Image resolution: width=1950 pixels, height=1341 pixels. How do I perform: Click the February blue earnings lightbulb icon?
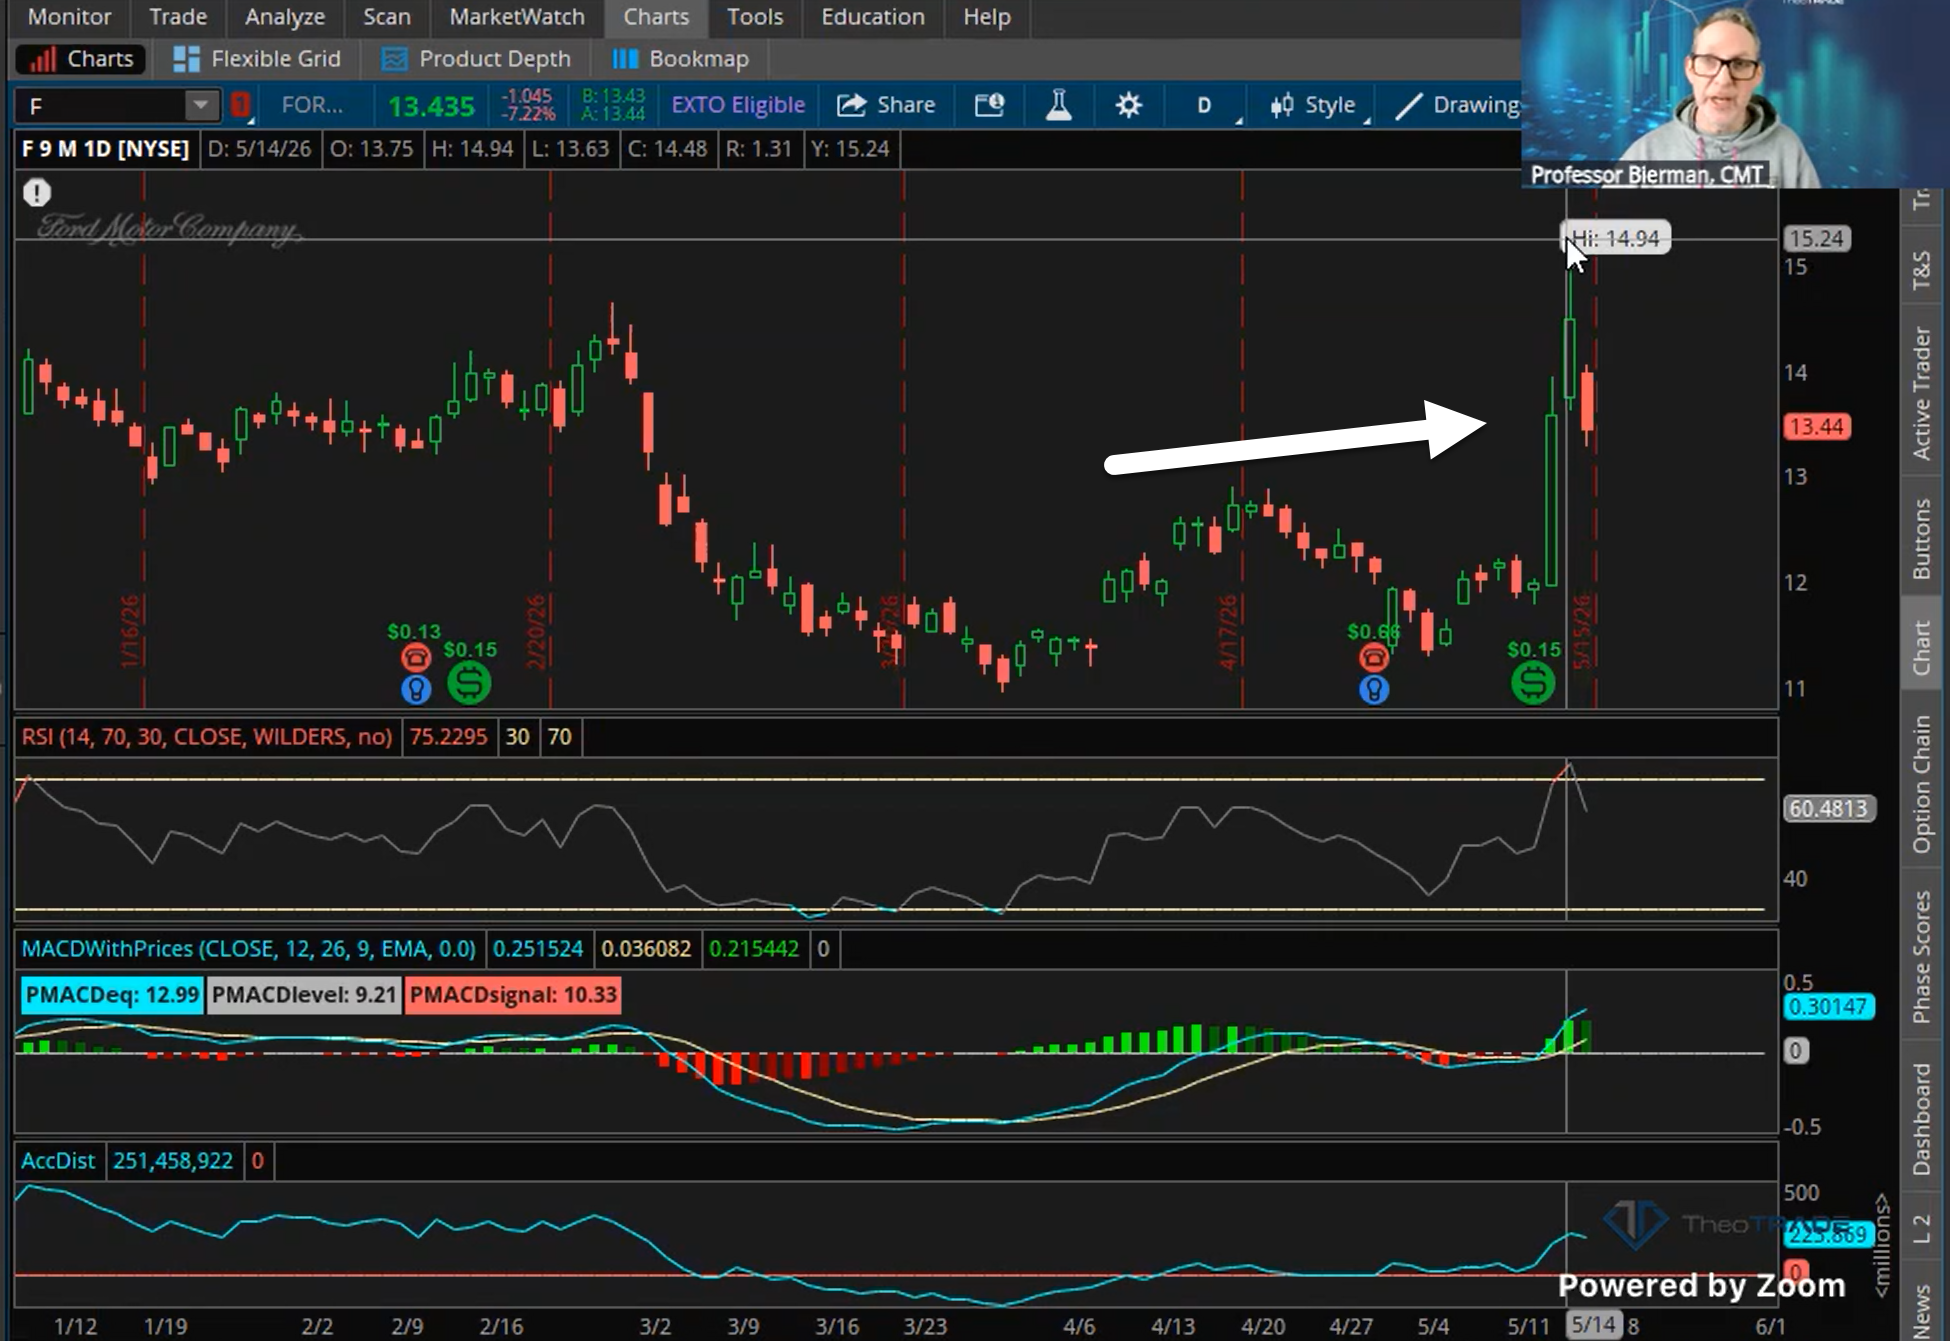(x=416, y=688)
